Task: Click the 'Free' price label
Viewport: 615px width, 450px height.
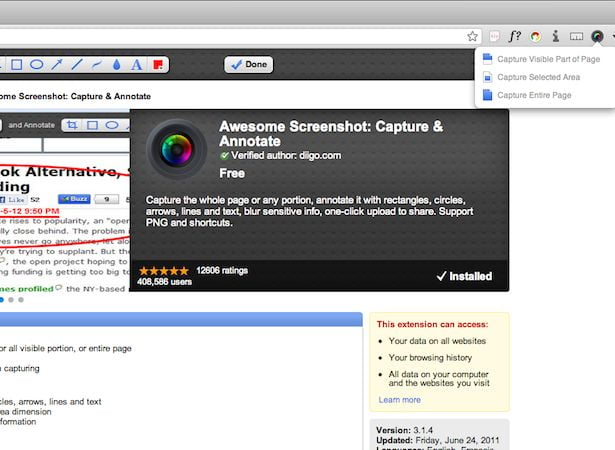Action: click(232, 173)
